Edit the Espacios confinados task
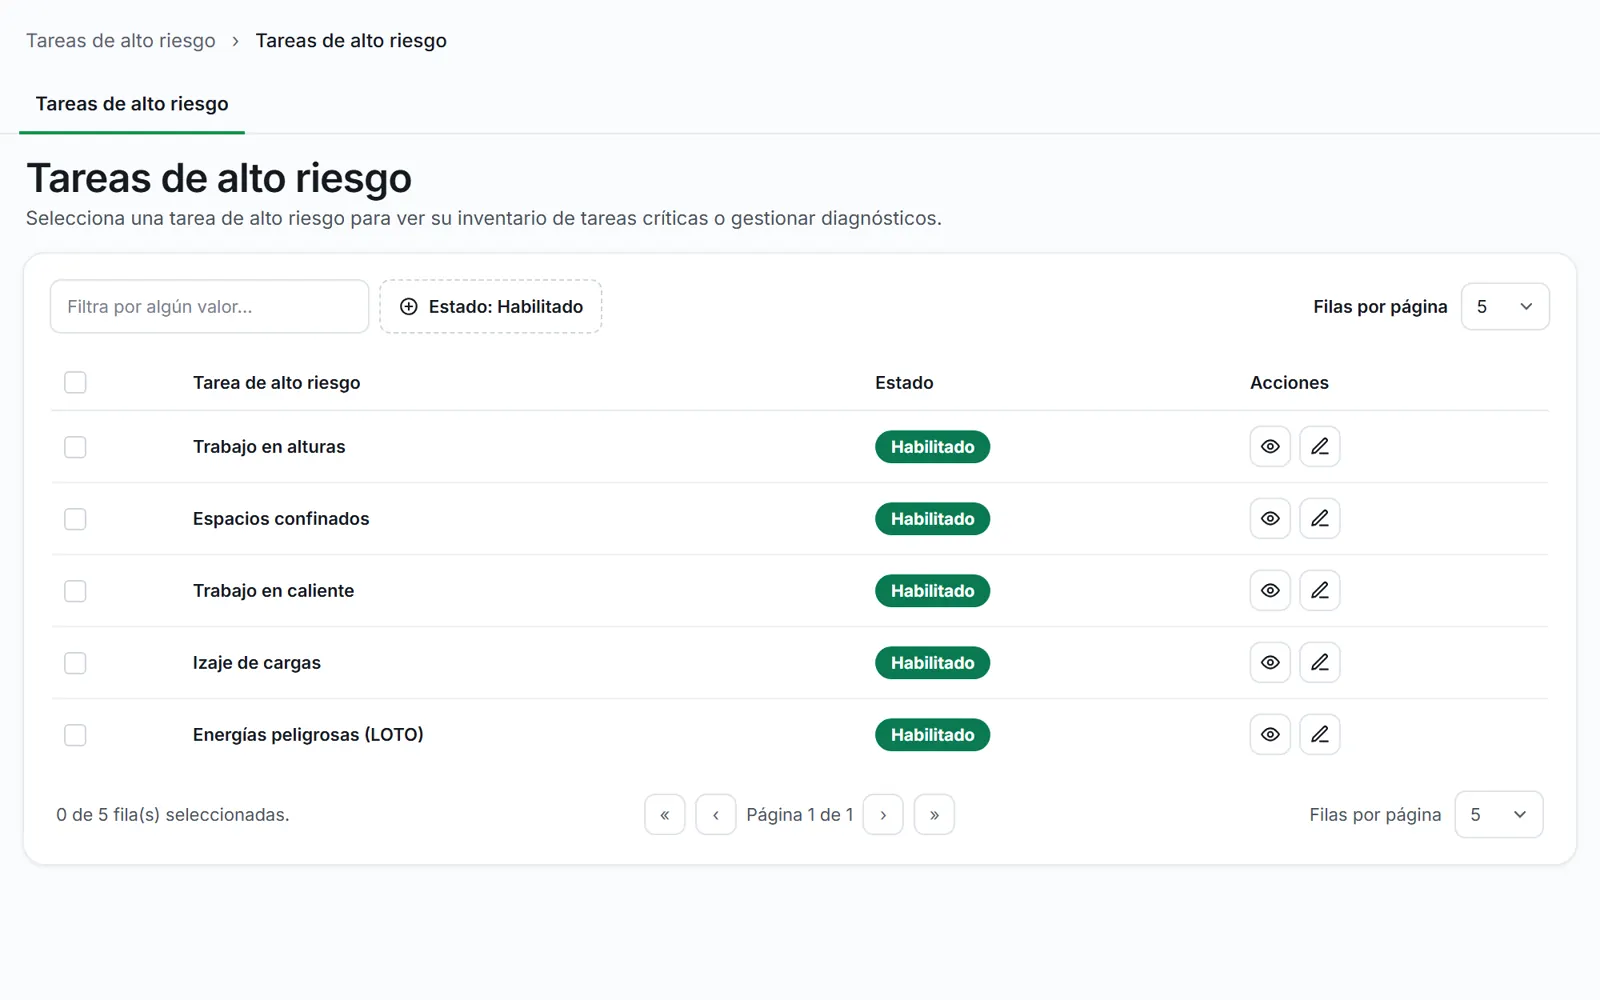The width and height of the screenshot is (1600, 1000). tap(1320, 519)
